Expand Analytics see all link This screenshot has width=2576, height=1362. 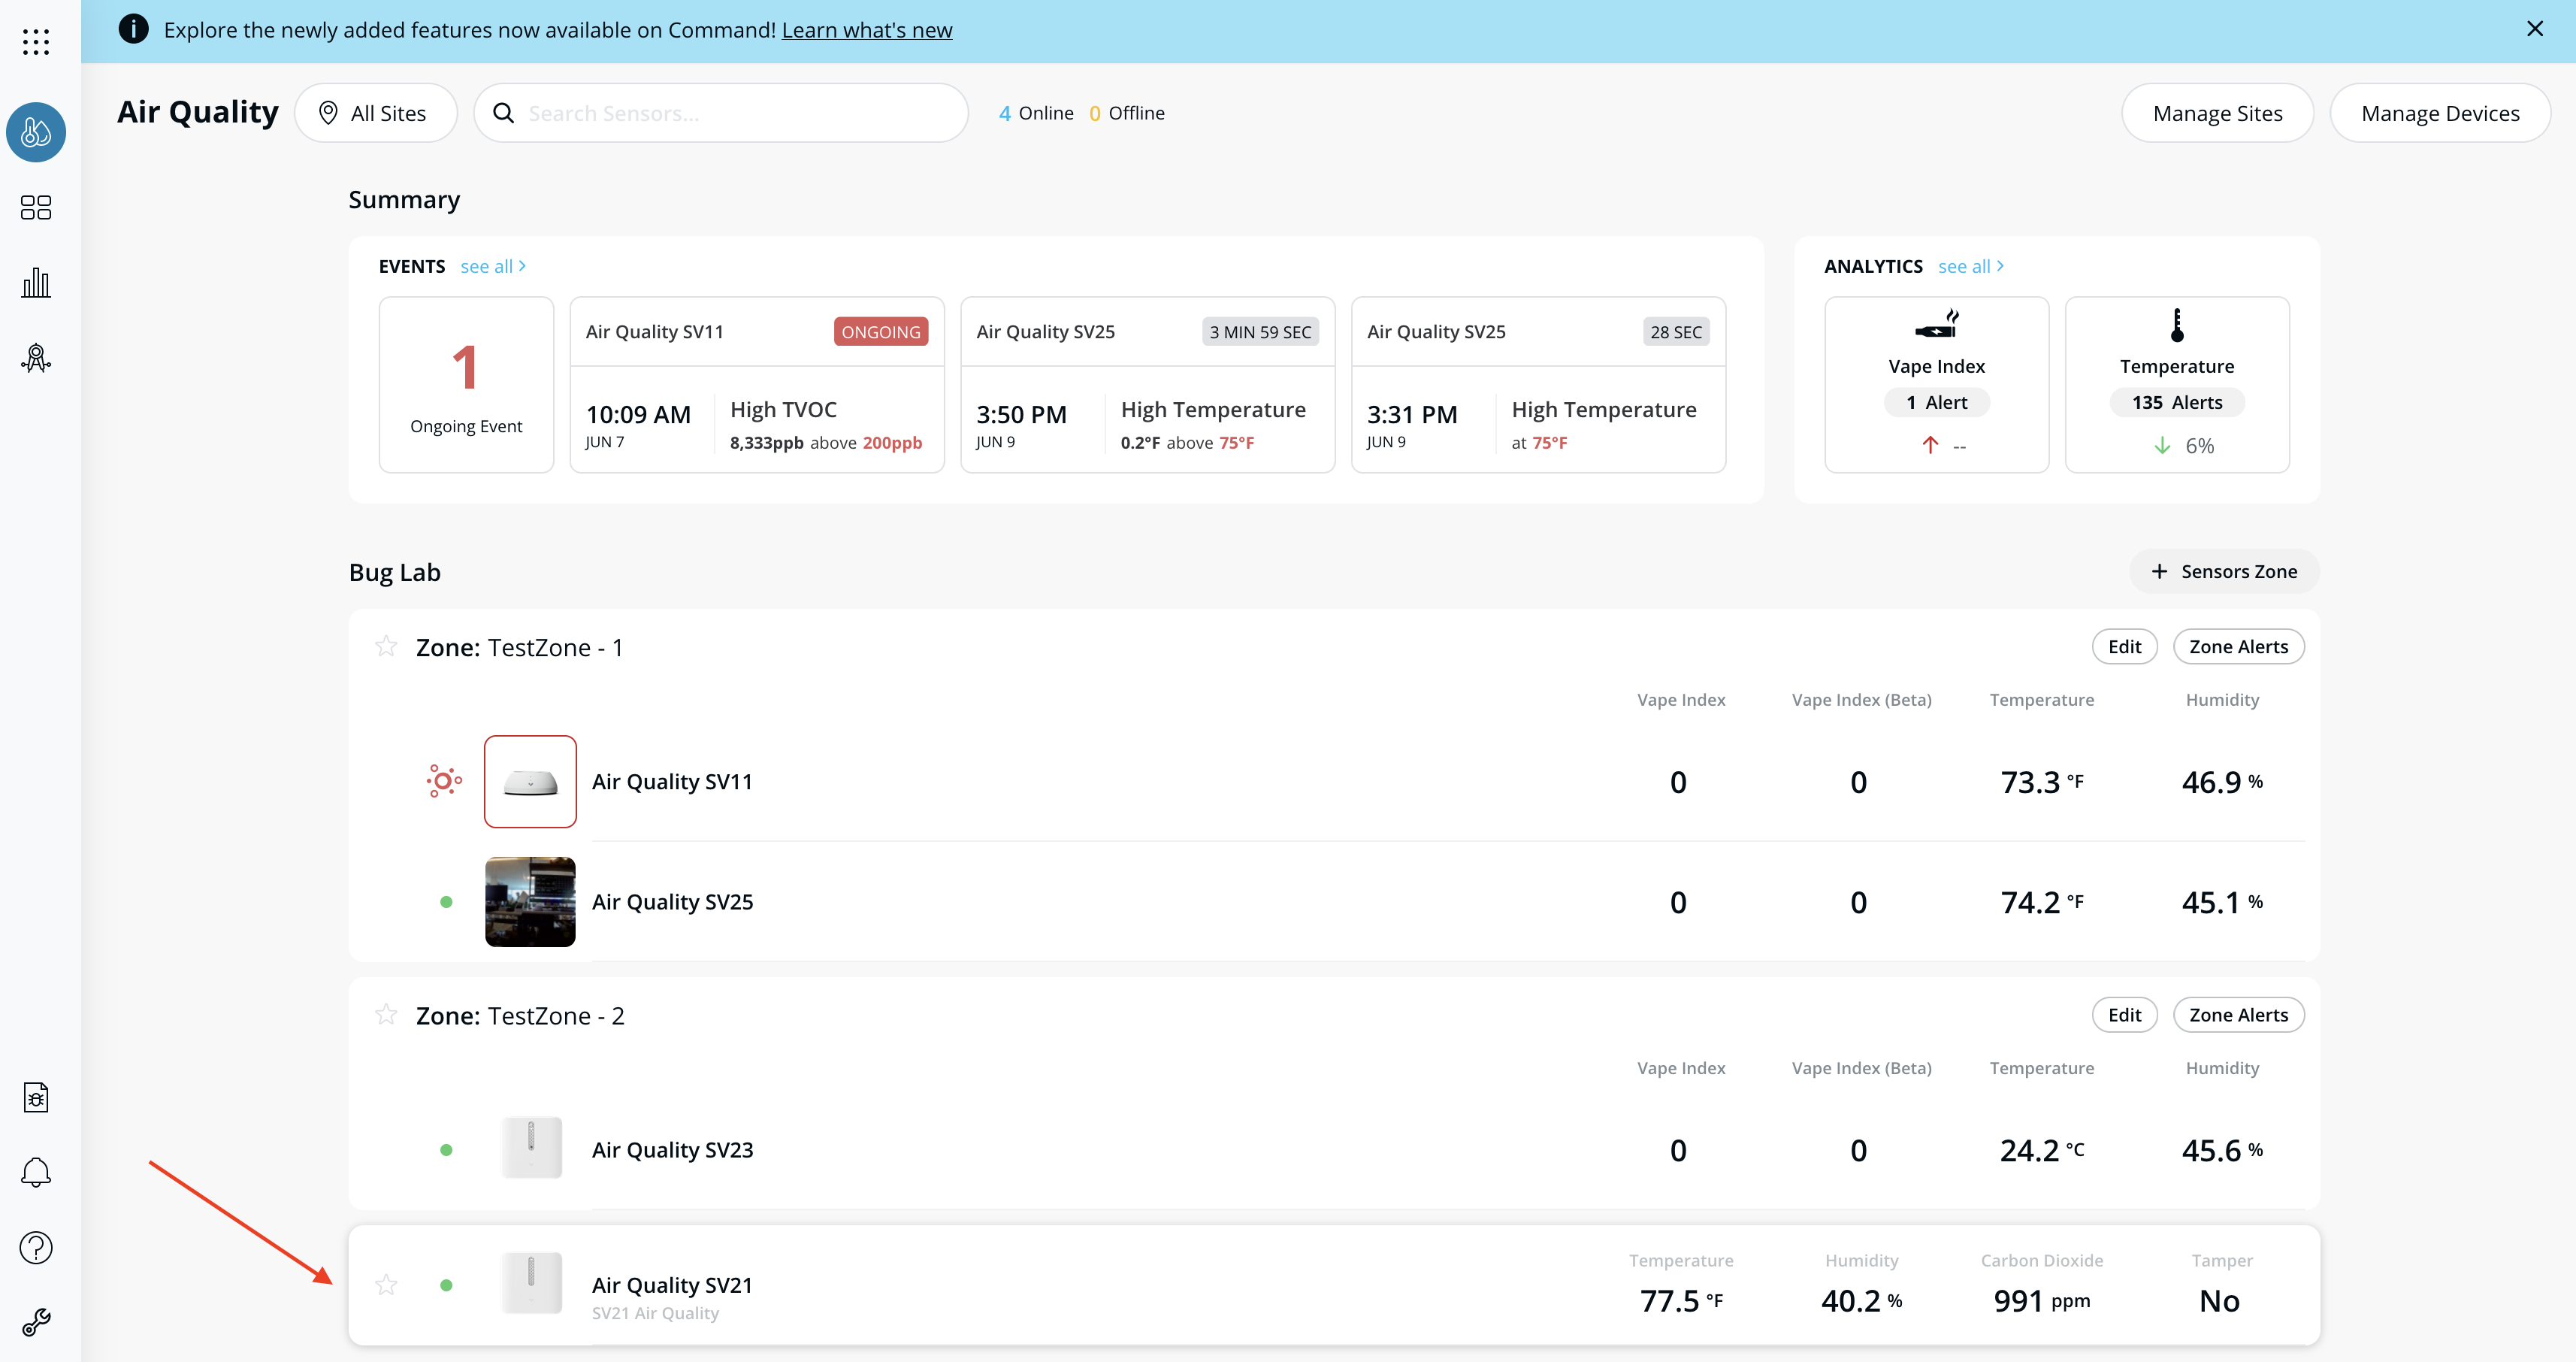pos(1970,266)
